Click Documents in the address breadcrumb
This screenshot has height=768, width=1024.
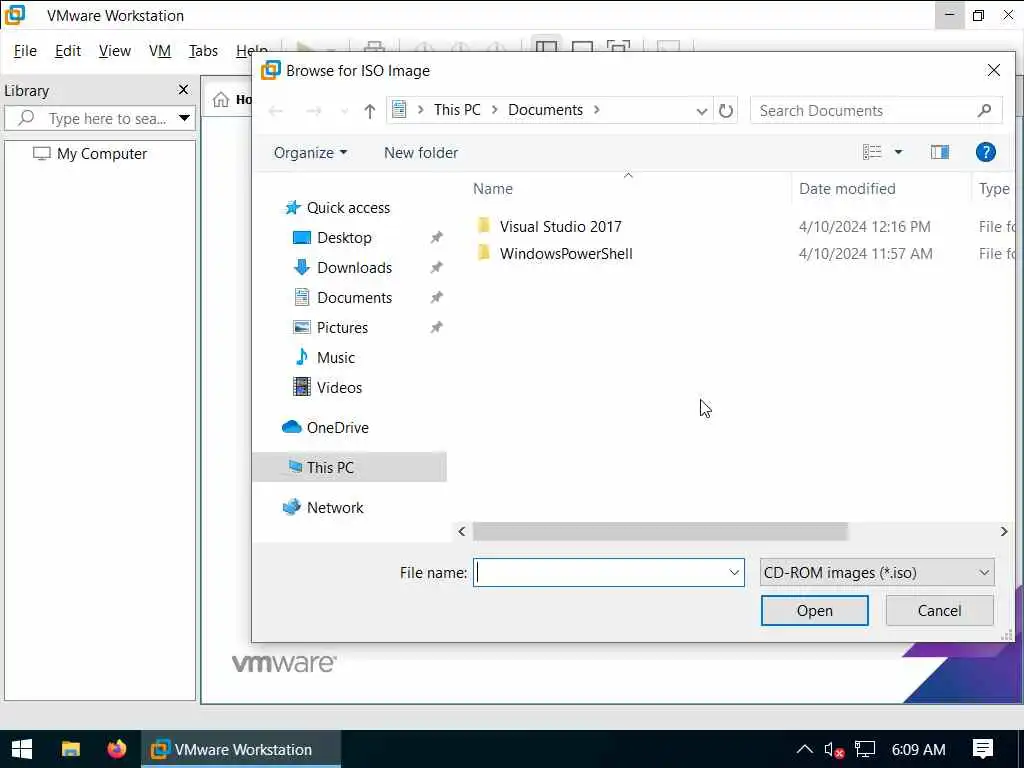[545, 110]
